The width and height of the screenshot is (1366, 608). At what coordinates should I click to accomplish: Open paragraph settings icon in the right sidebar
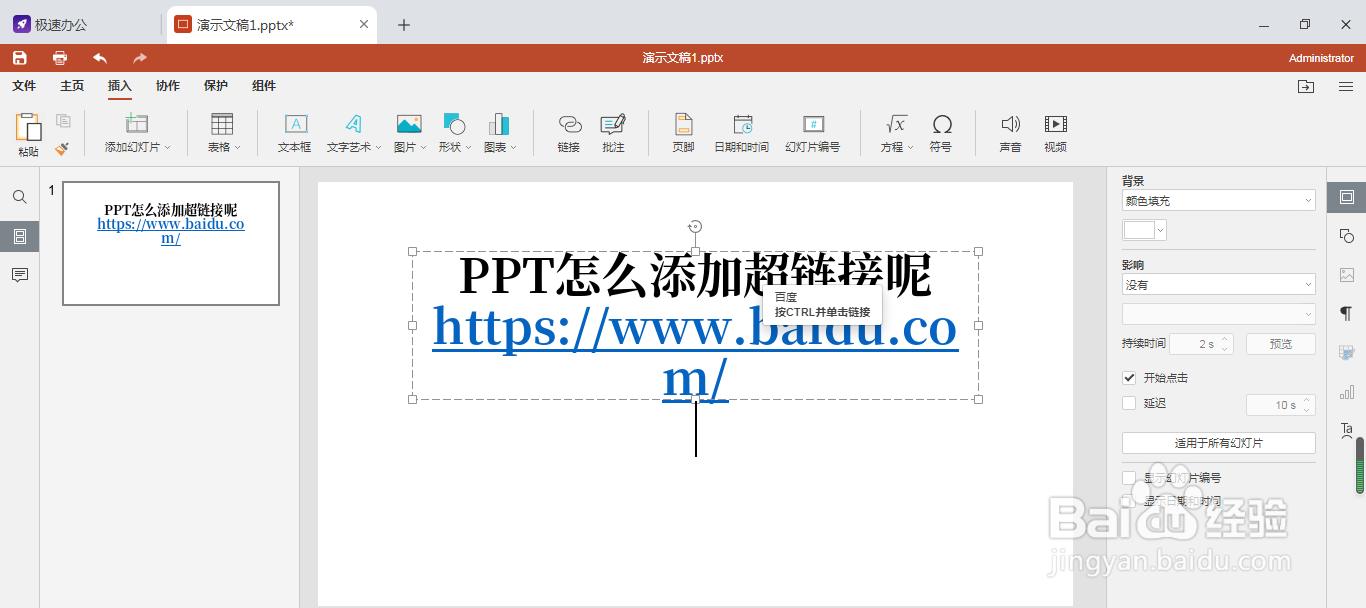click(x=1346, y=314)
